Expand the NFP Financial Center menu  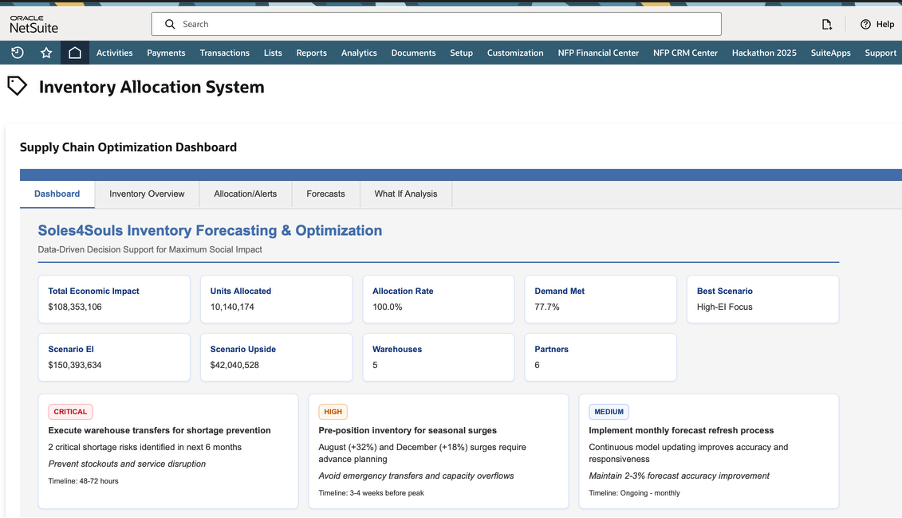[598, 53]
